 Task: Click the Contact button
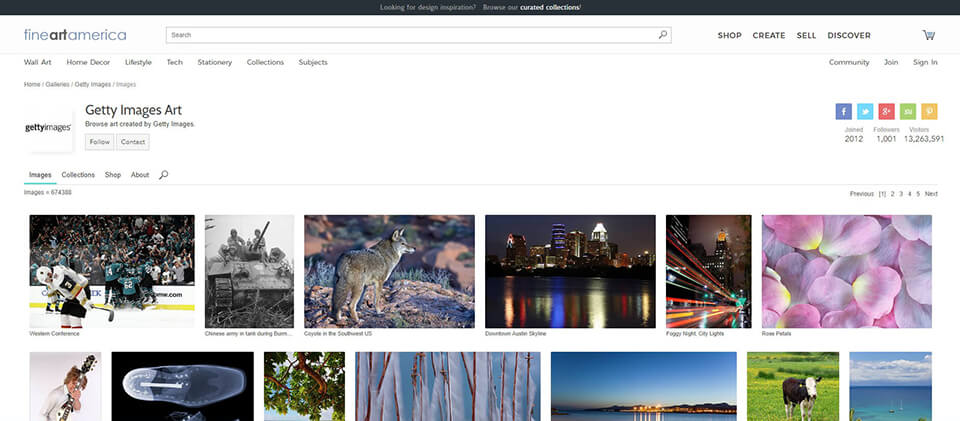pos(132,142)
